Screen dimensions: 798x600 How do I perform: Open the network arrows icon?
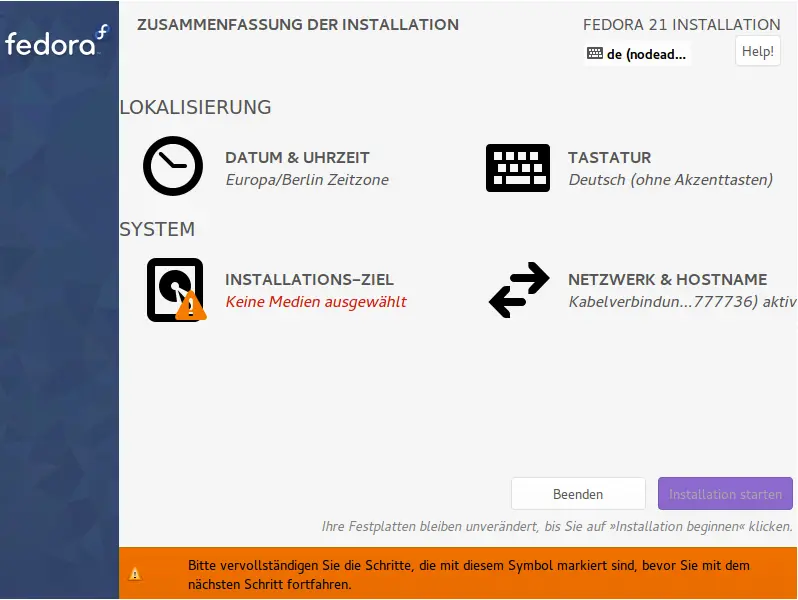point(518,290)
